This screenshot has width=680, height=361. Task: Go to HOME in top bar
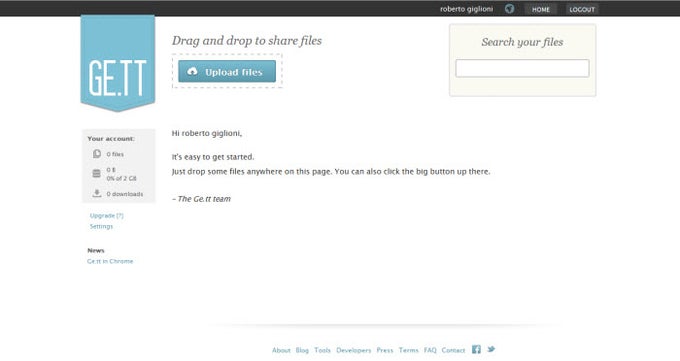[x=541, y=9]
